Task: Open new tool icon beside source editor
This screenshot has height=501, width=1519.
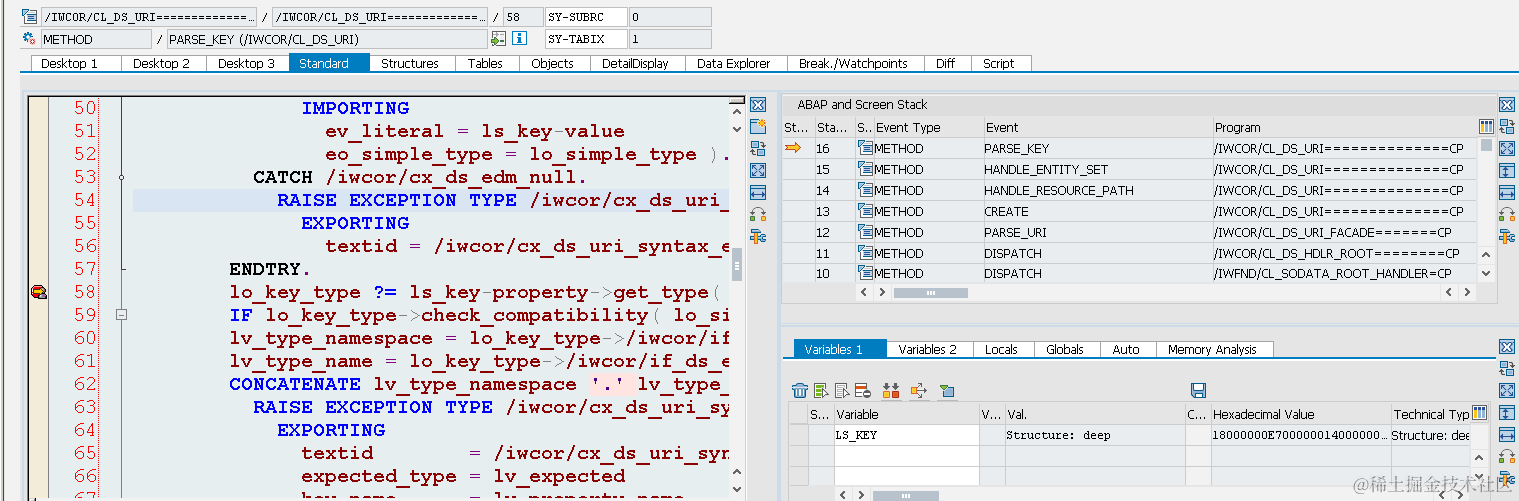Action: click(x=758, y=126)
